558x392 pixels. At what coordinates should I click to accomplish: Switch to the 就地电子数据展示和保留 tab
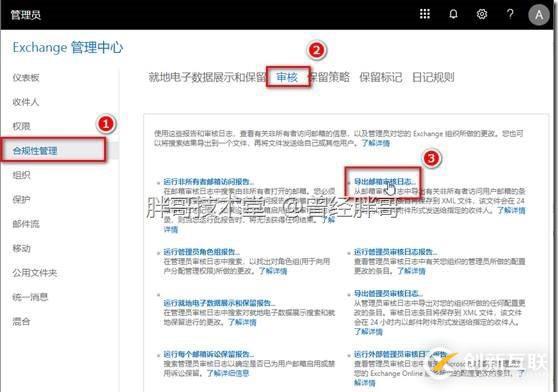(207, 77)
